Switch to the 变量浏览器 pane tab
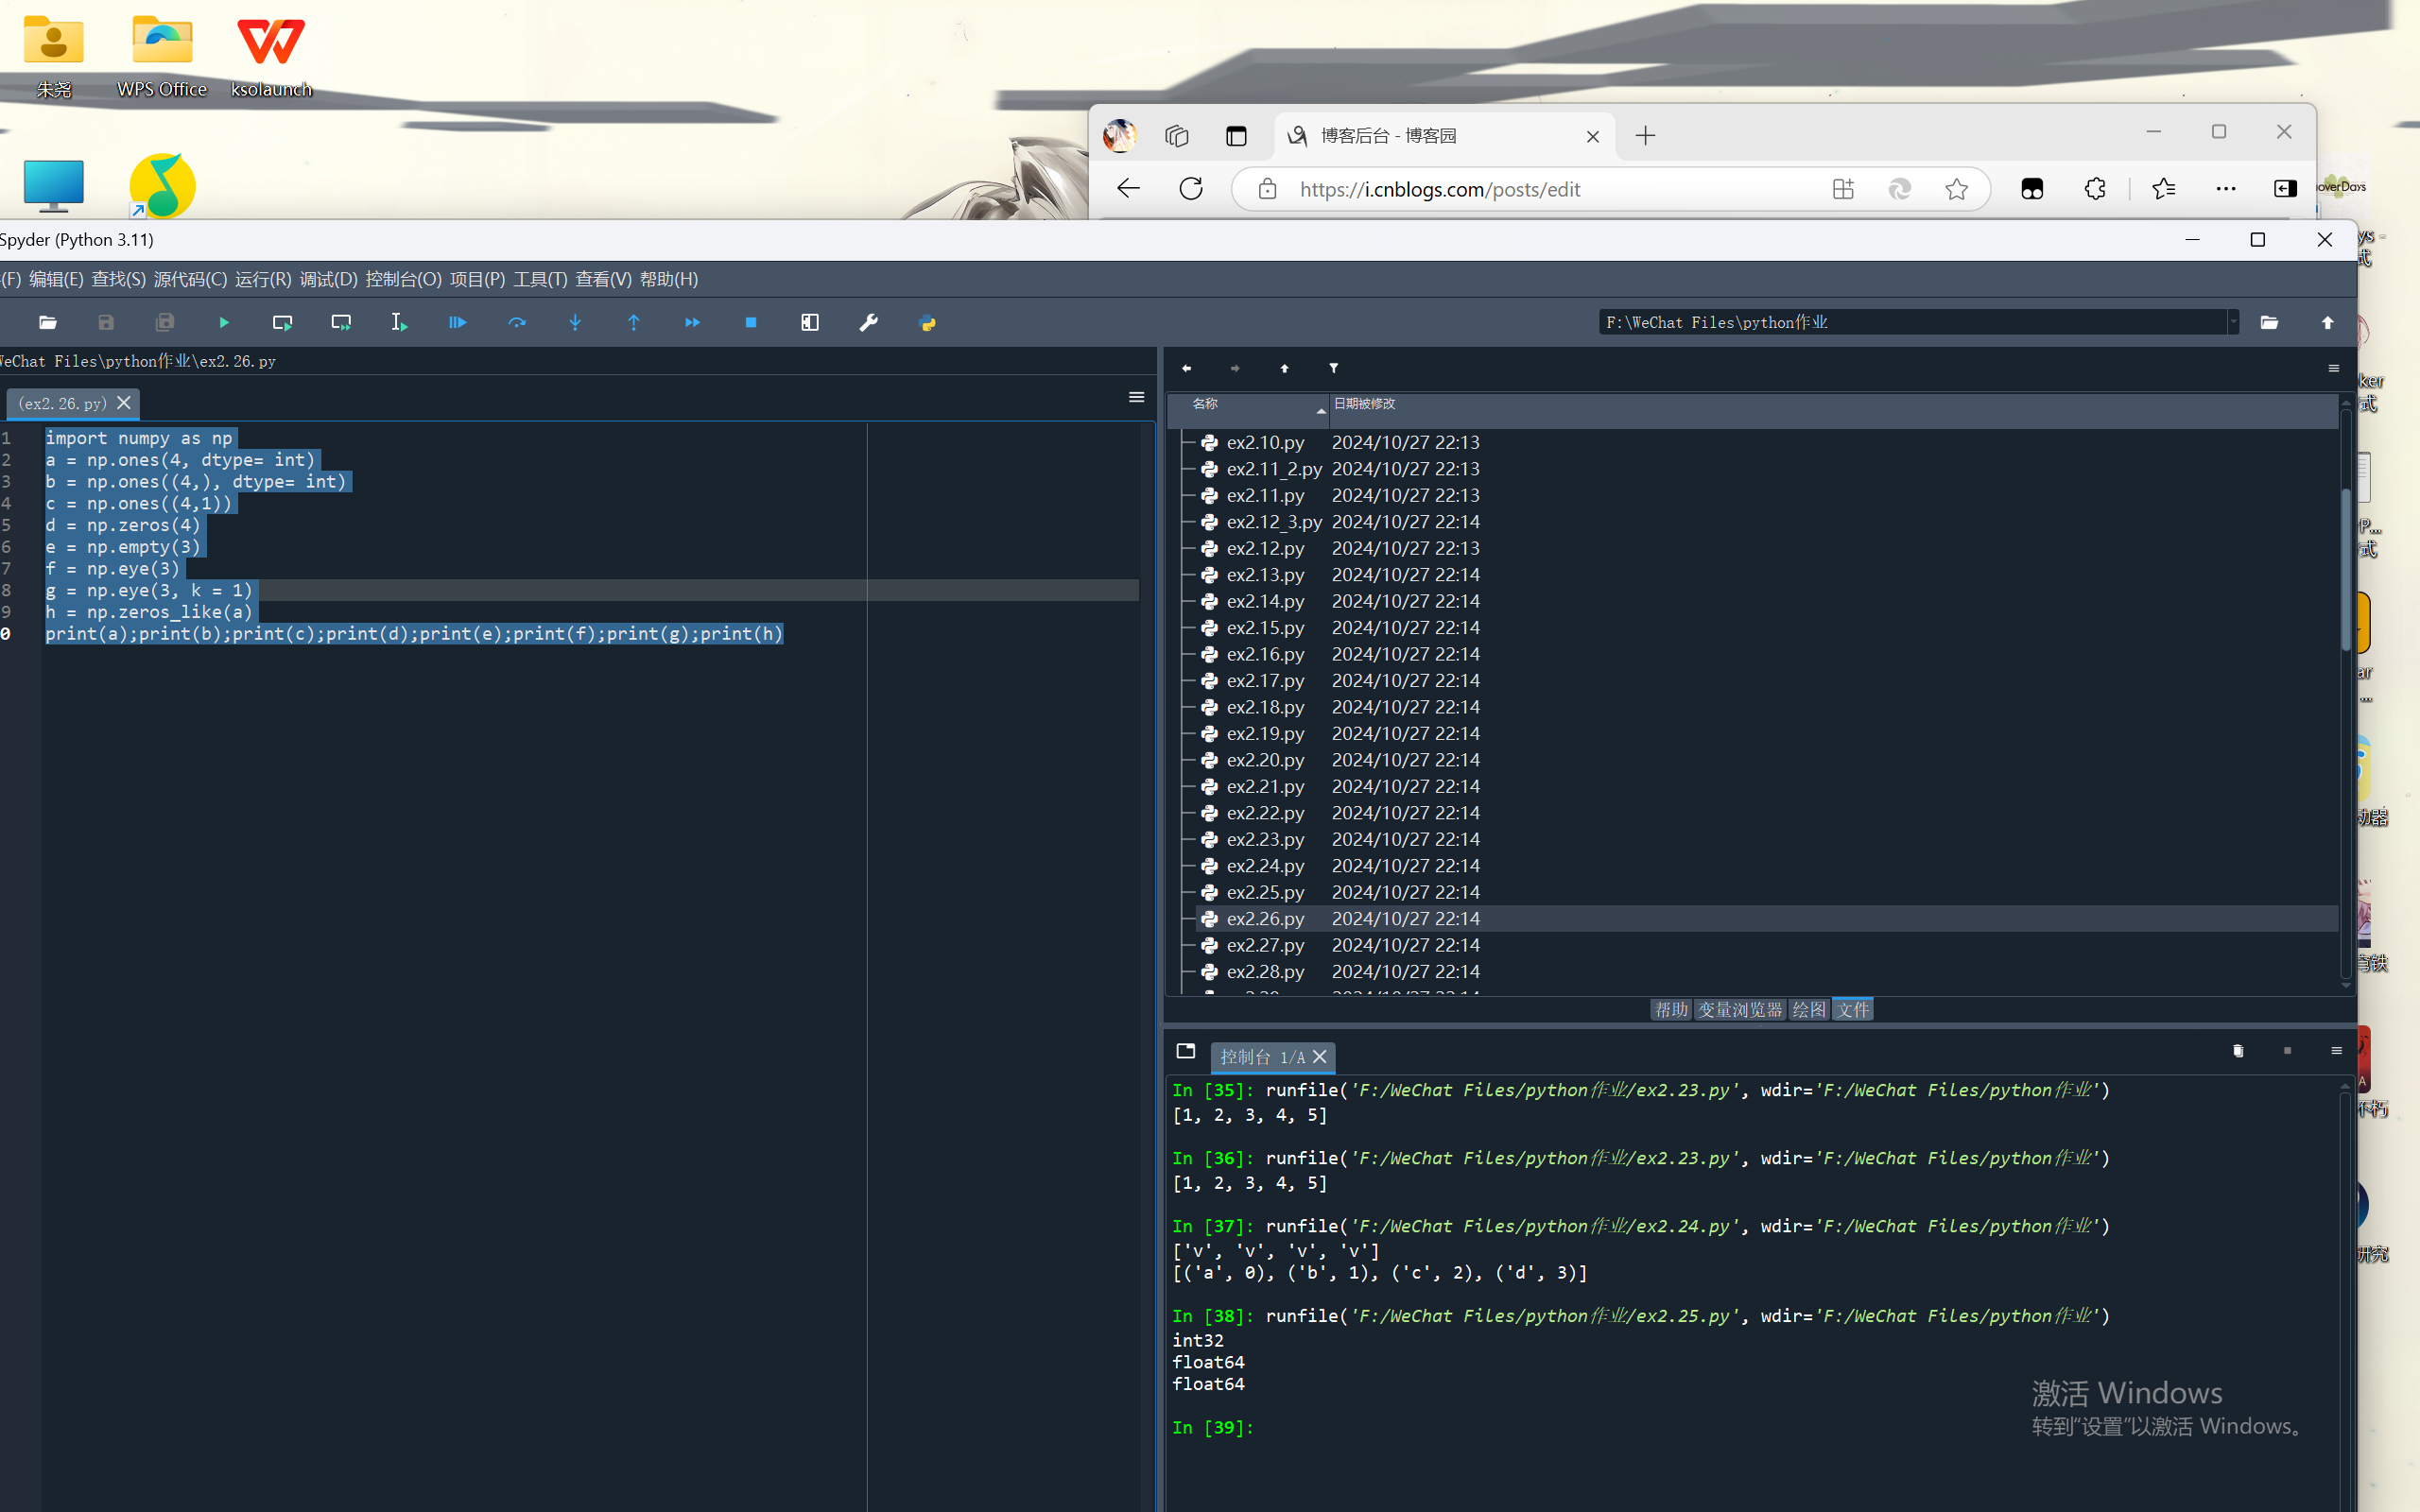Image resolution: width=2420 pixels, height=1512 pixels. click(x=1740, y=1009)
